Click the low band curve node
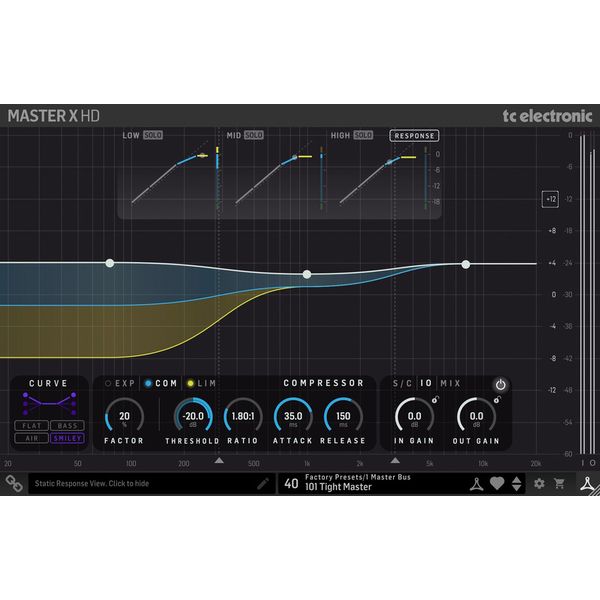This screenshot has height=600, width=600. 110,263
